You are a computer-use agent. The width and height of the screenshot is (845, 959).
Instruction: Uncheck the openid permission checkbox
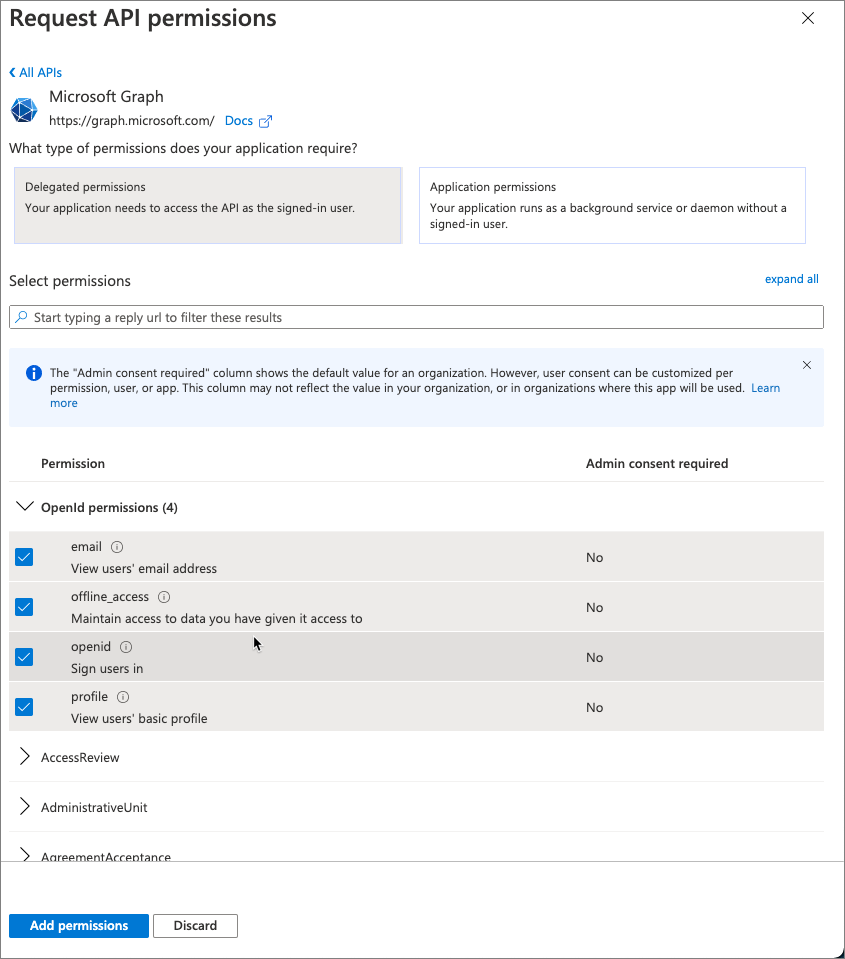[24, 657]
